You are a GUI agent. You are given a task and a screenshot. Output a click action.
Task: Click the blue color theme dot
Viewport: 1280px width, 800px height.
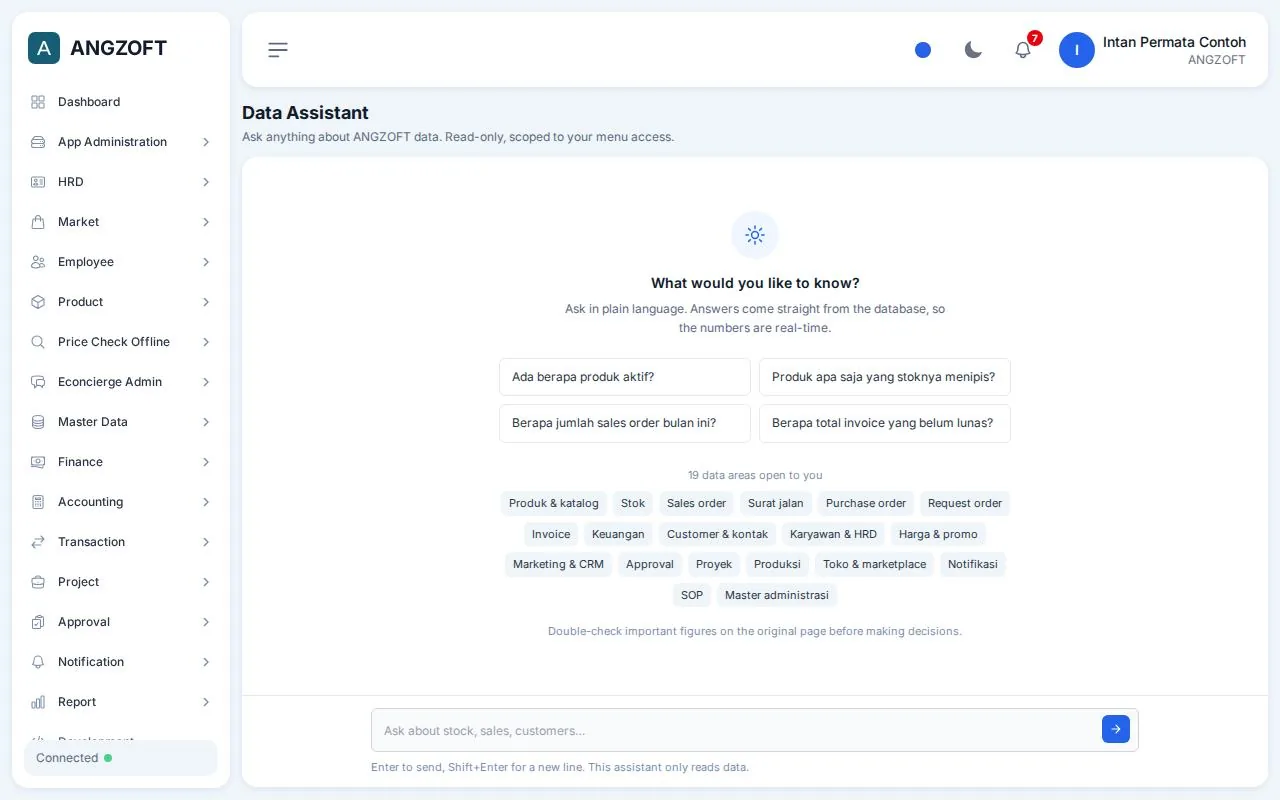coord(923,50)
